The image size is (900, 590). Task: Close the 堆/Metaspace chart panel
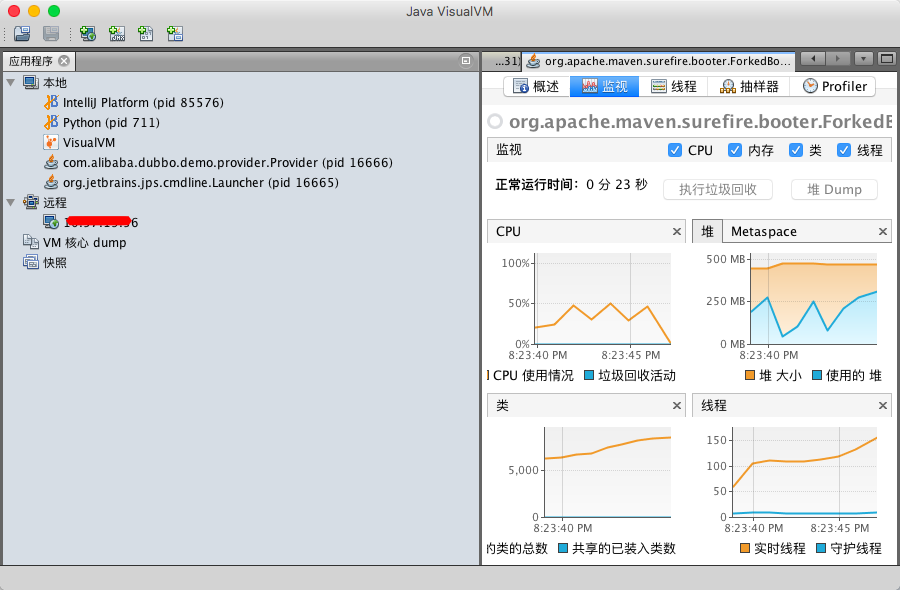tap(883, 231)
